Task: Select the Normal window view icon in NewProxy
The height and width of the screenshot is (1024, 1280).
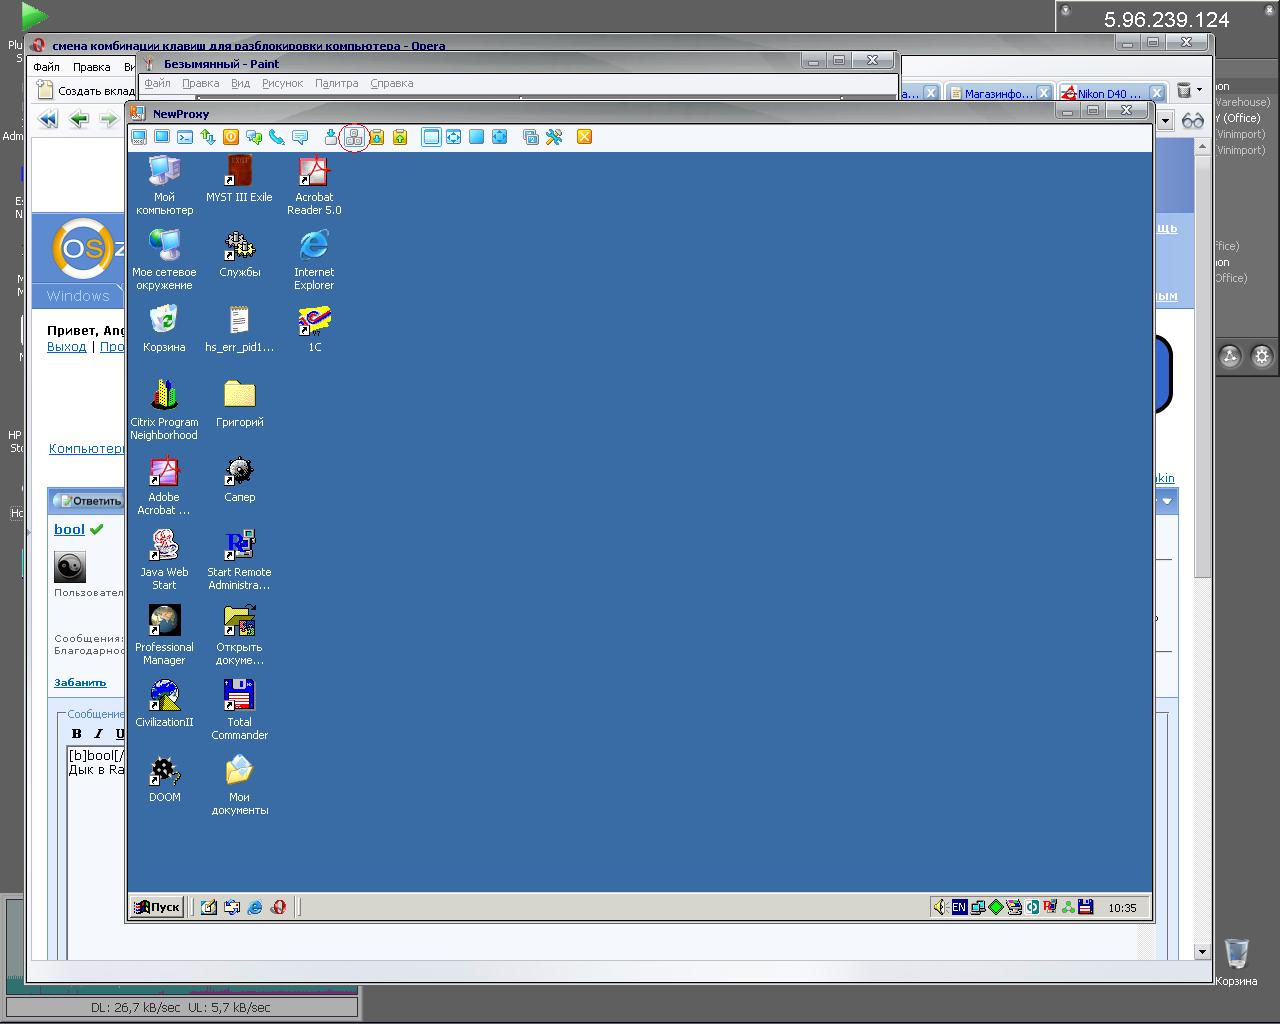Action: pos(431,137)
